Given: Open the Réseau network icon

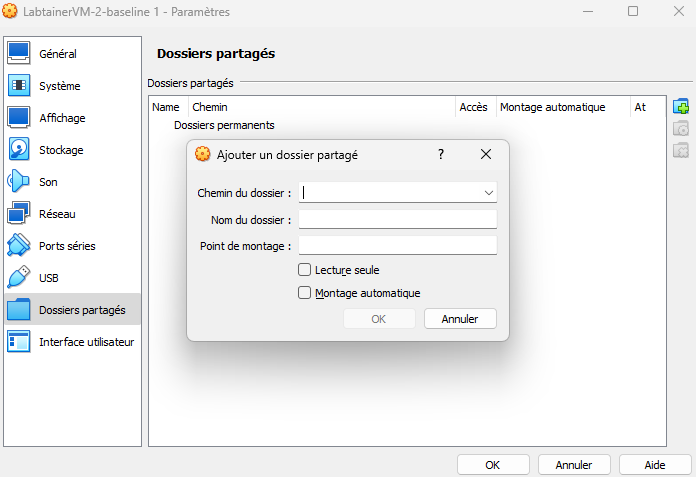Looking at the screenshot, I should click(x=19, y=214).
